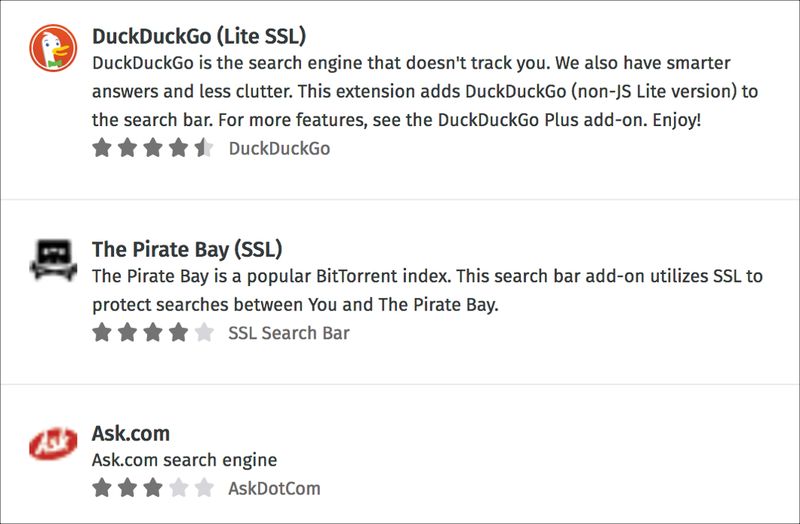The image size is (800, 524).
Task: Click the first star of DuckDuckGo rating
Action: point(102,148)
